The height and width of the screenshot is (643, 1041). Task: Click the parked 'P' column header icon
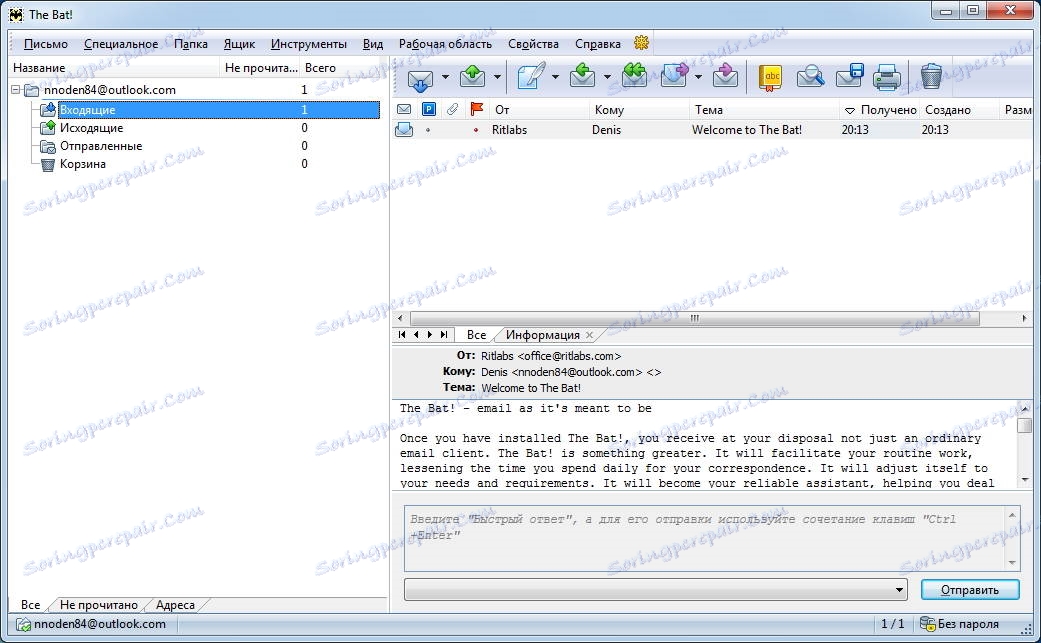[x=429, y=109]
